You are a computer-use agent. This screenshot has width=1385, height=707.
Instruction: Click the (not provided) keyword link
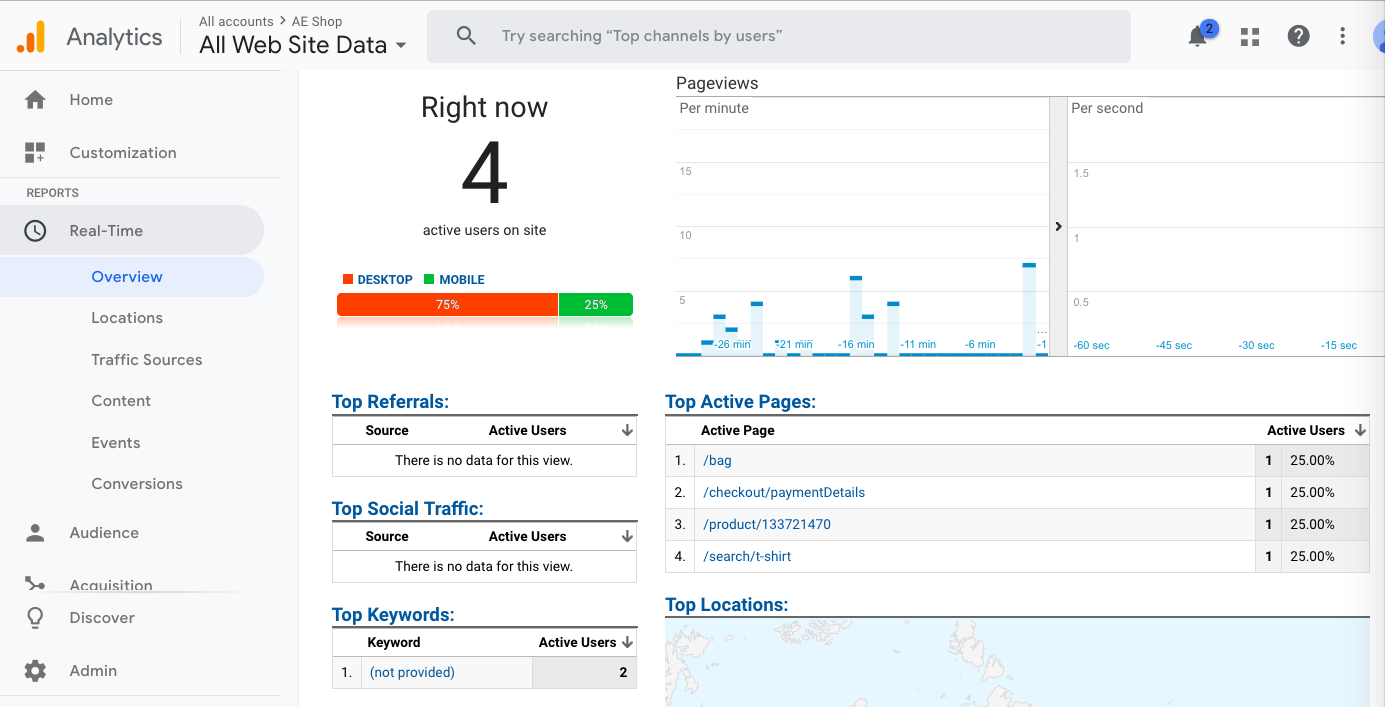click(x=412, y=672)
